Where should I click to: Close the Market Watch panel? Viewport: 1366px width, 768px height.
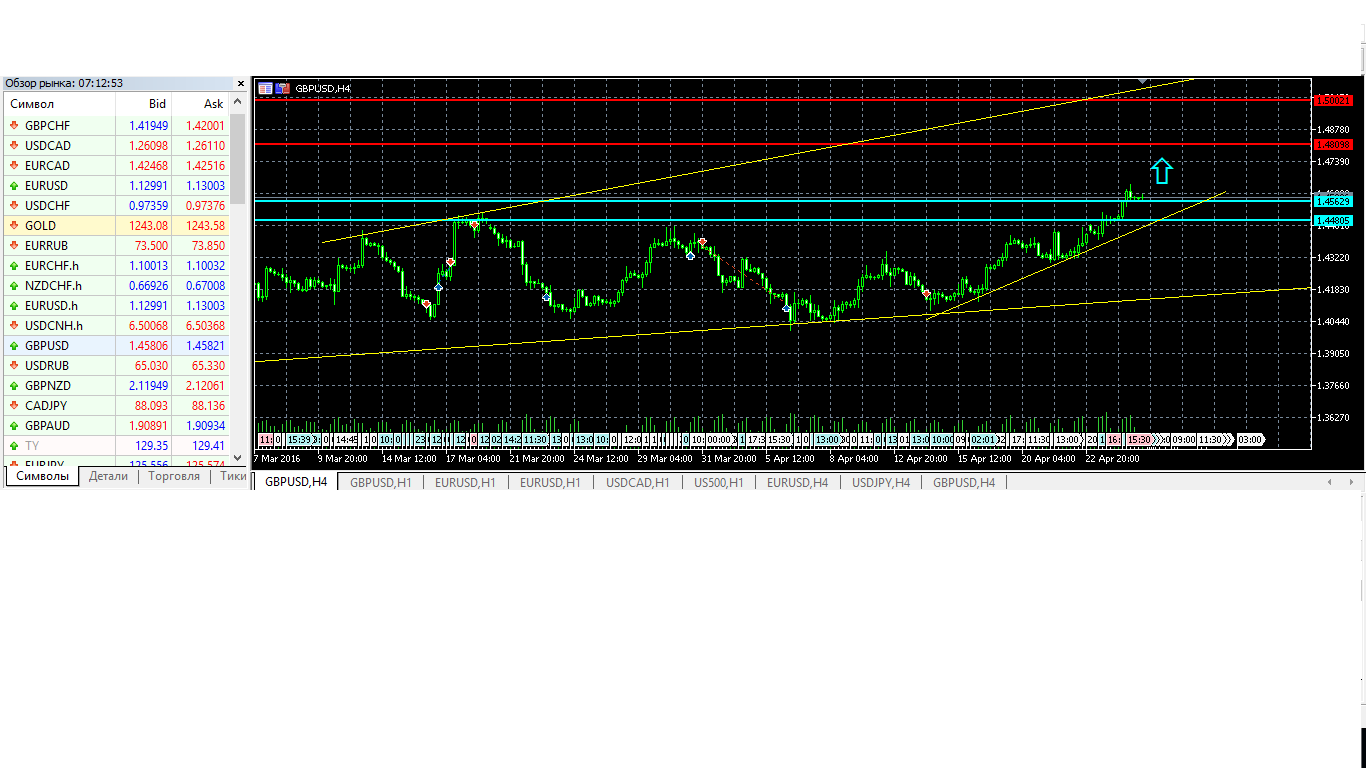(240, 83)
